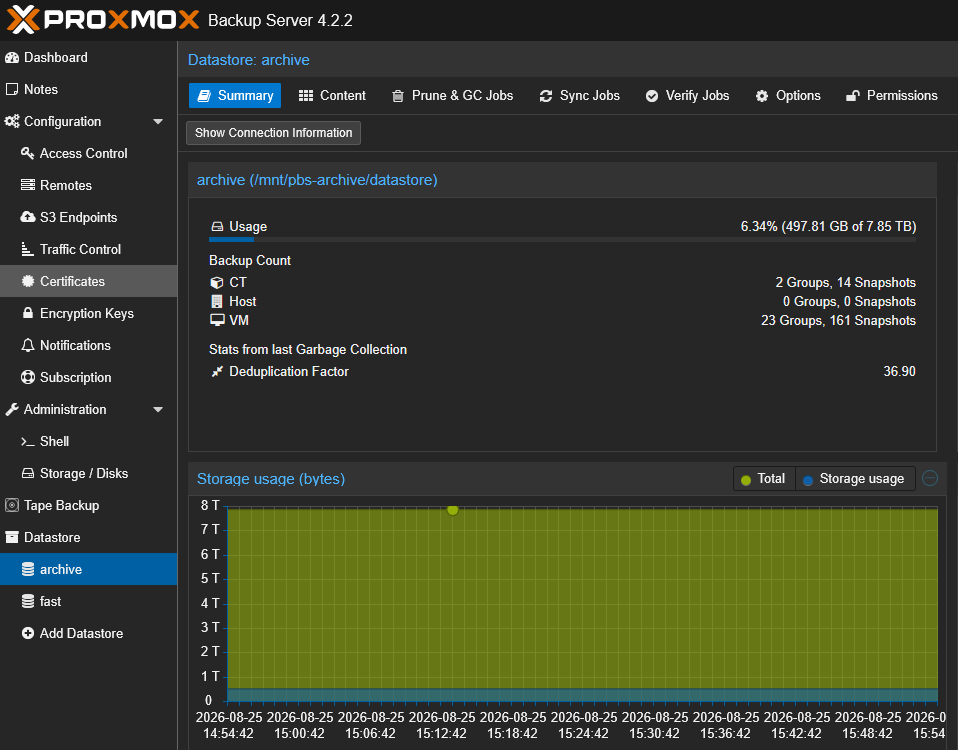Click the green data point marker on chart
This screenshot has height=750, width=958.
click(453, 509)
